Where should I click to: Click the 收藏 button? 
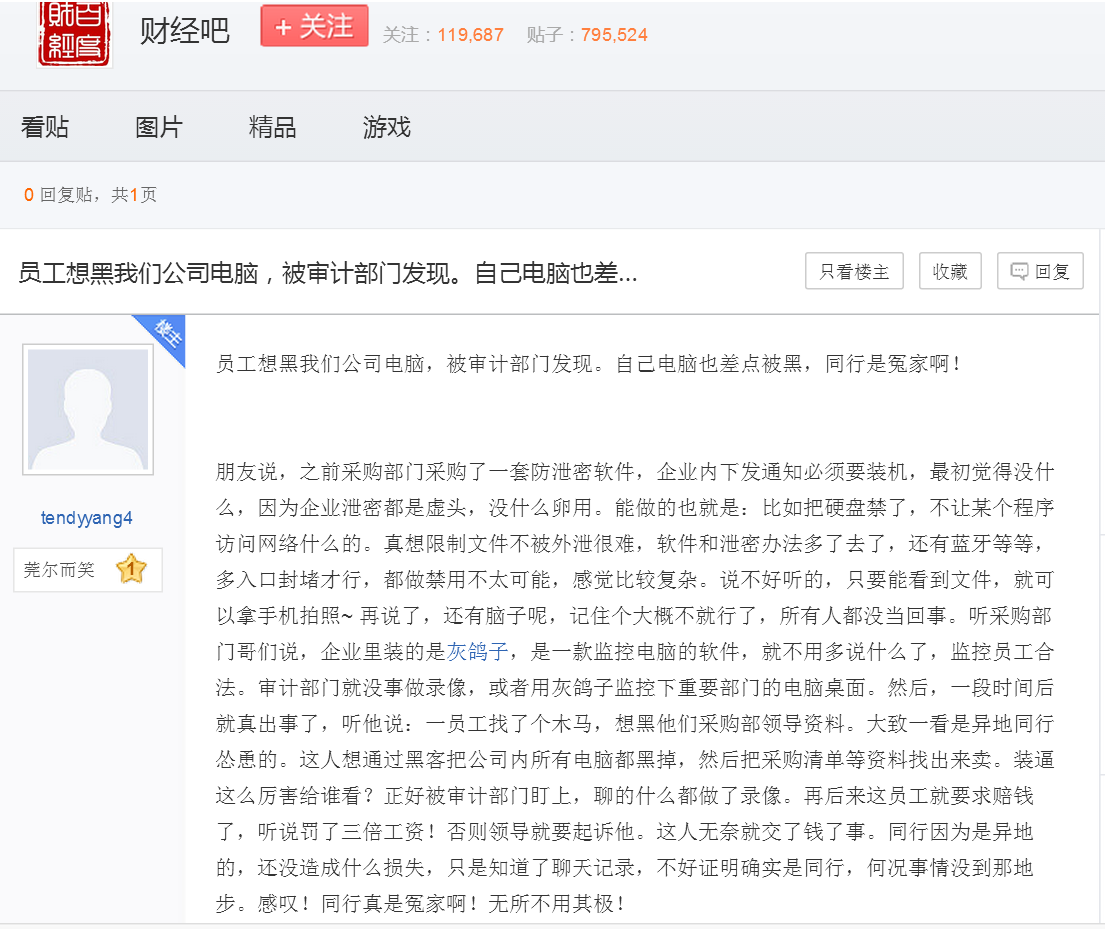[x=950, y=271]
